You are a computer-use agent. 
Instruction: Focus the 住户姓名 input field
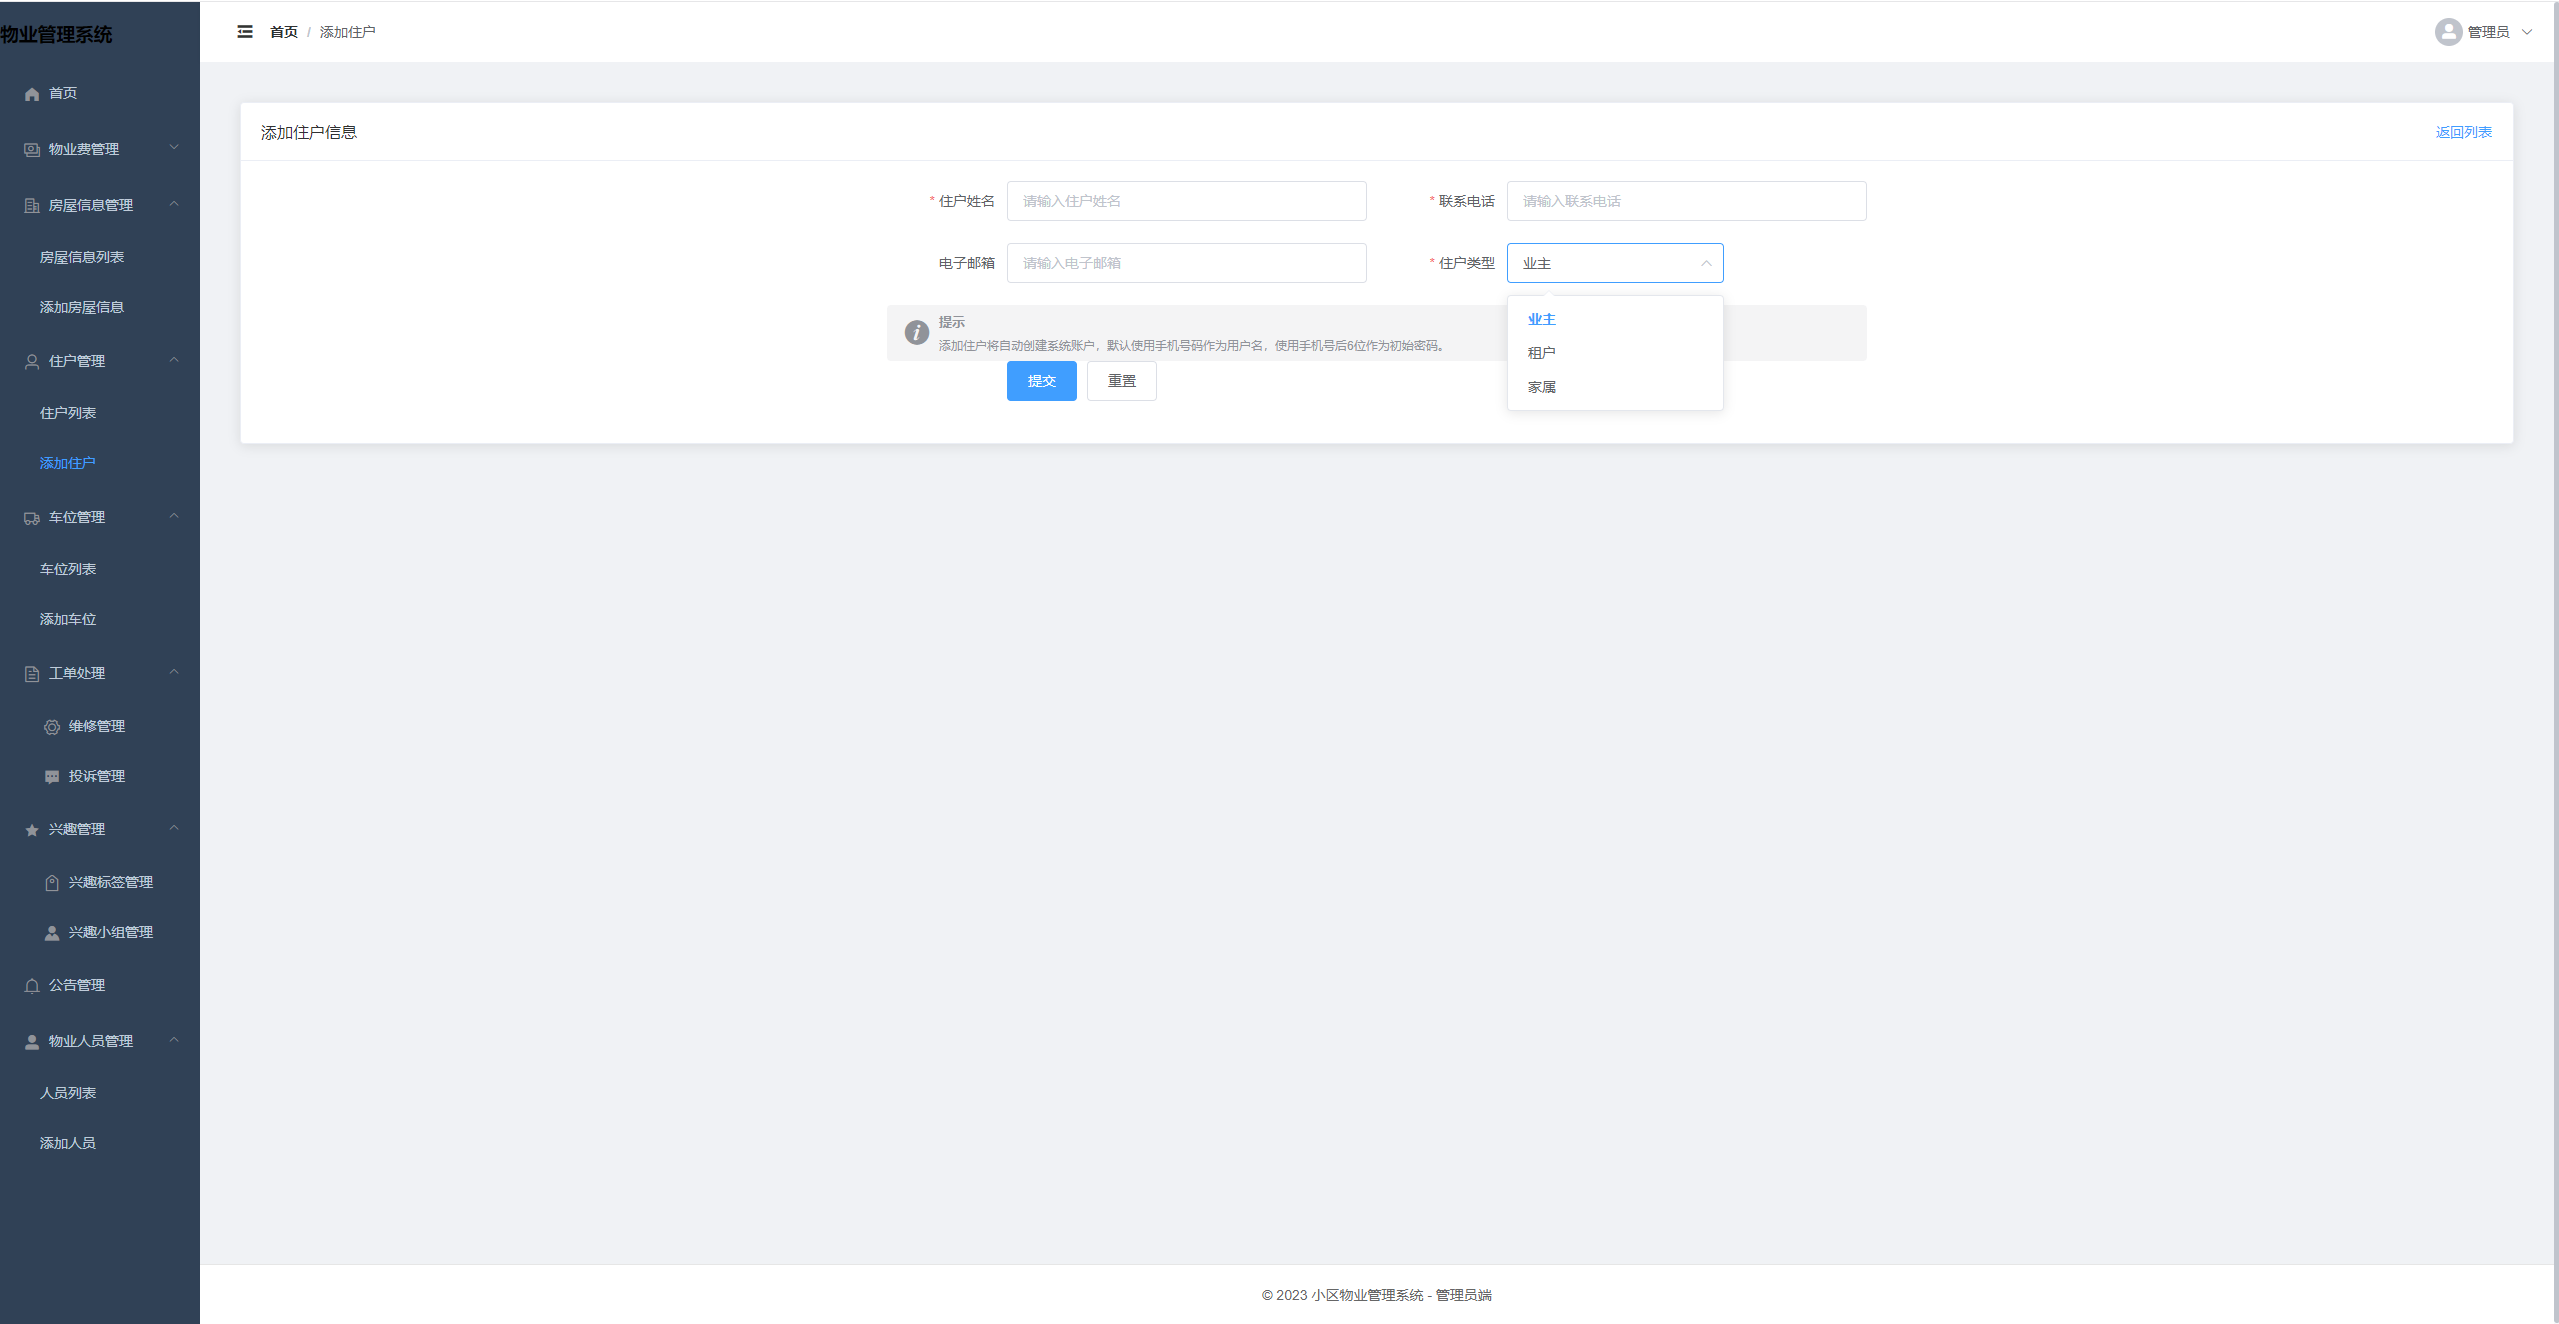(1186, 201)
